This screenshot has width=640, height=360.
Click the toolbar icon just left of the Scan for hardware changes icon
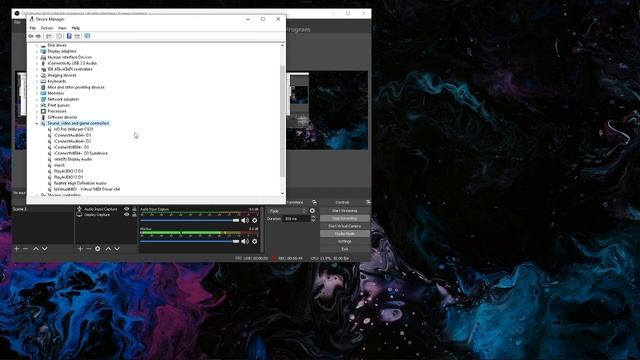[77, 36]
